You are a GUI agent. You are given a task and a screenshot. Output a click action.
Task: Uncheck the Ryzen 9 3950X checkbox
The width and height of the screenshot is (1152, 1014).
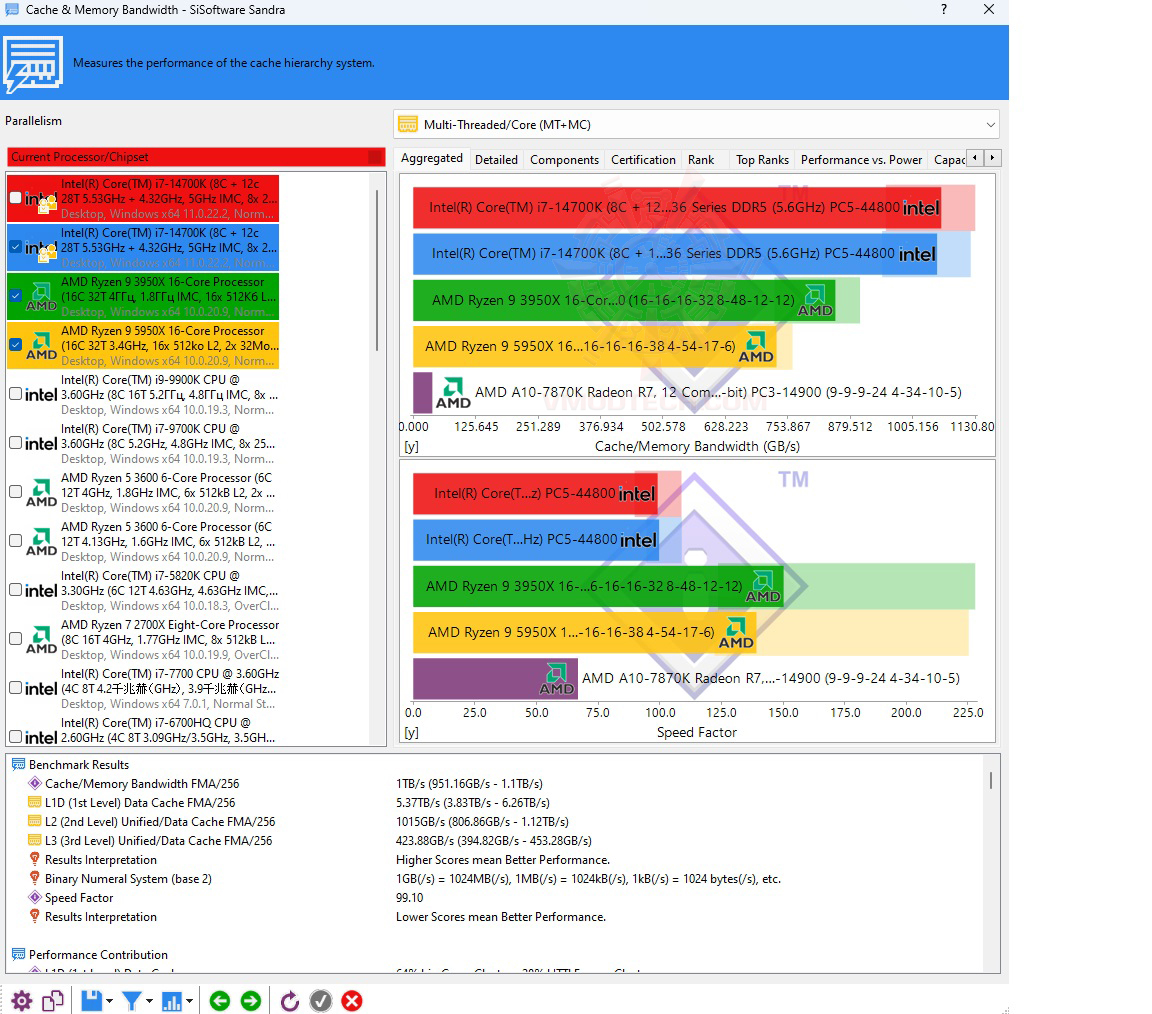(15, 296)
